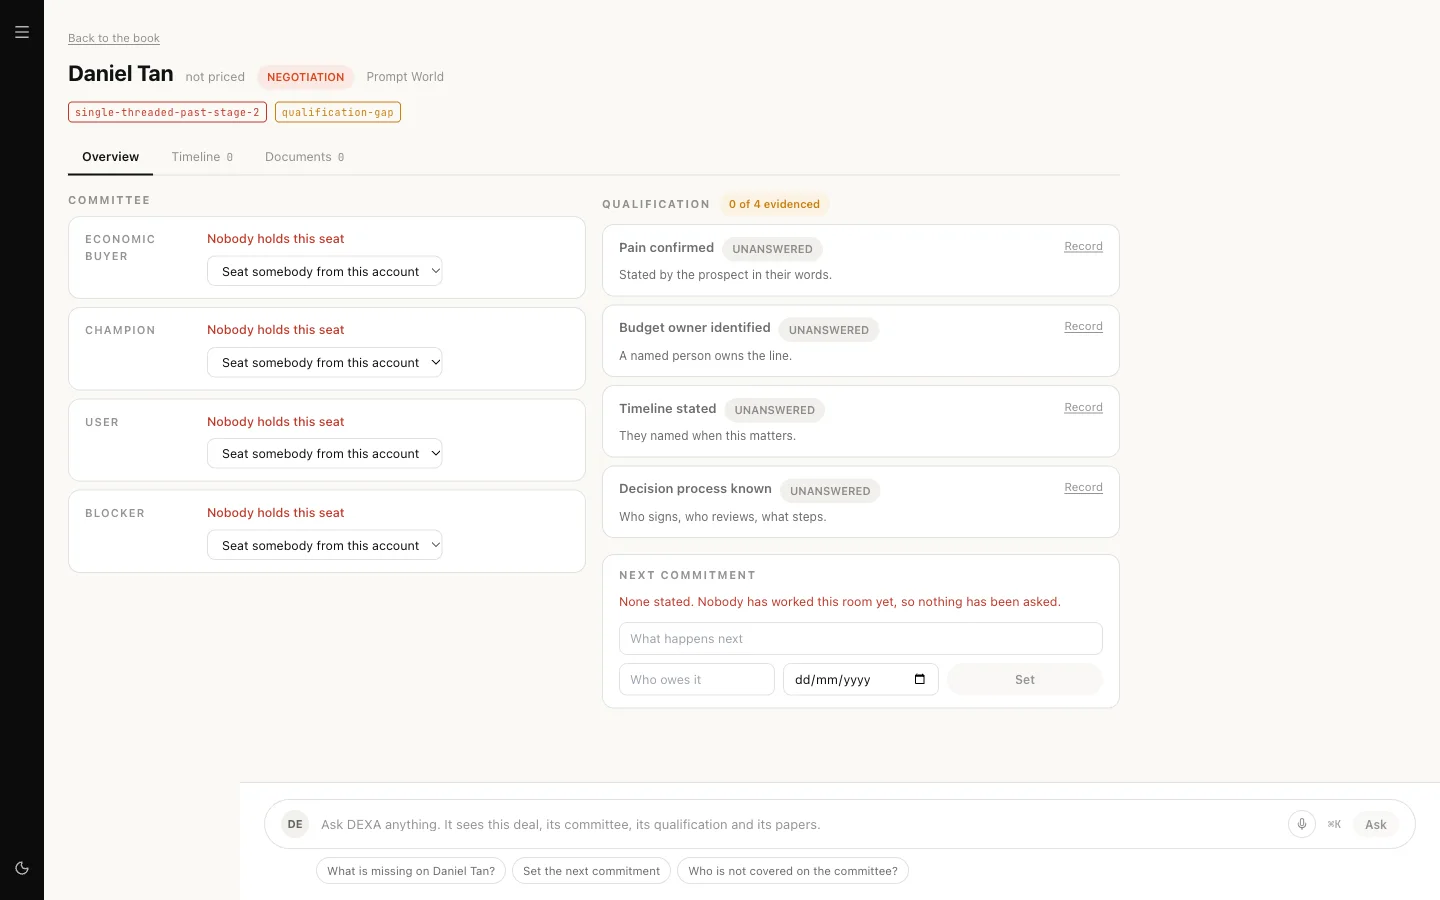Switch to the Documents tab
1440x900 pixels.
[305, 157]
